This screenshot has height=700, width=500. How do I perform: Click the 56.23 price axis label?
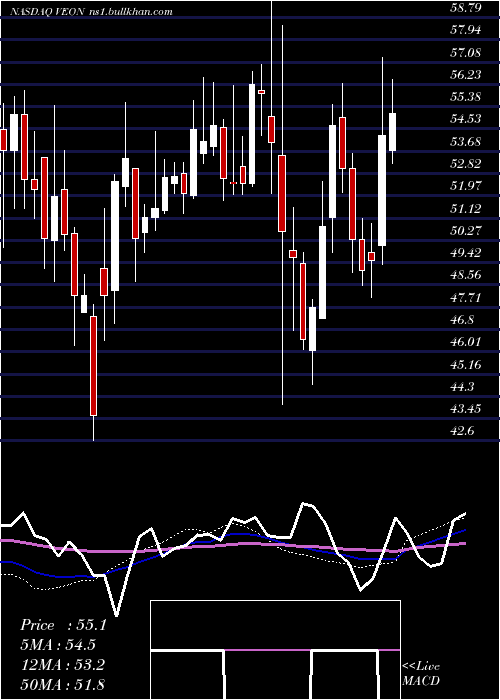pos(466,75)
